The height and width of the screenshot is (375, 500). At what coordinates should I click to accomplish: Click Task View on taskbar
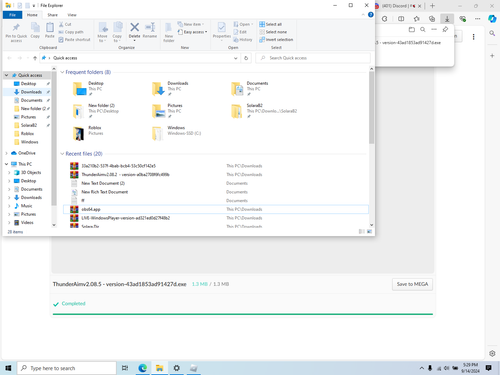coord(125,368)
